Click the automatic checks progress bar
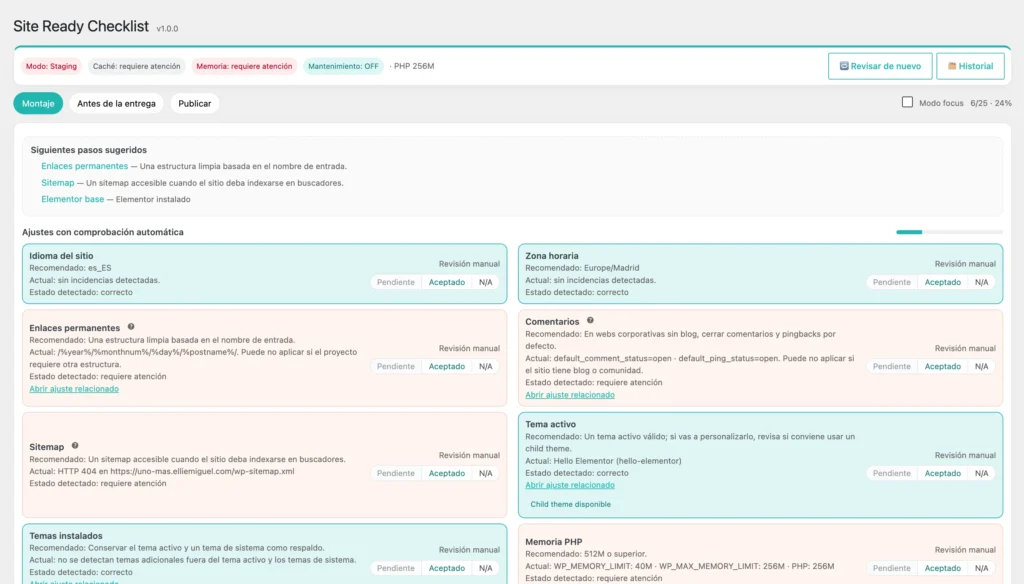The height and width of the screenshot is (584, 1024). (949, 232)
